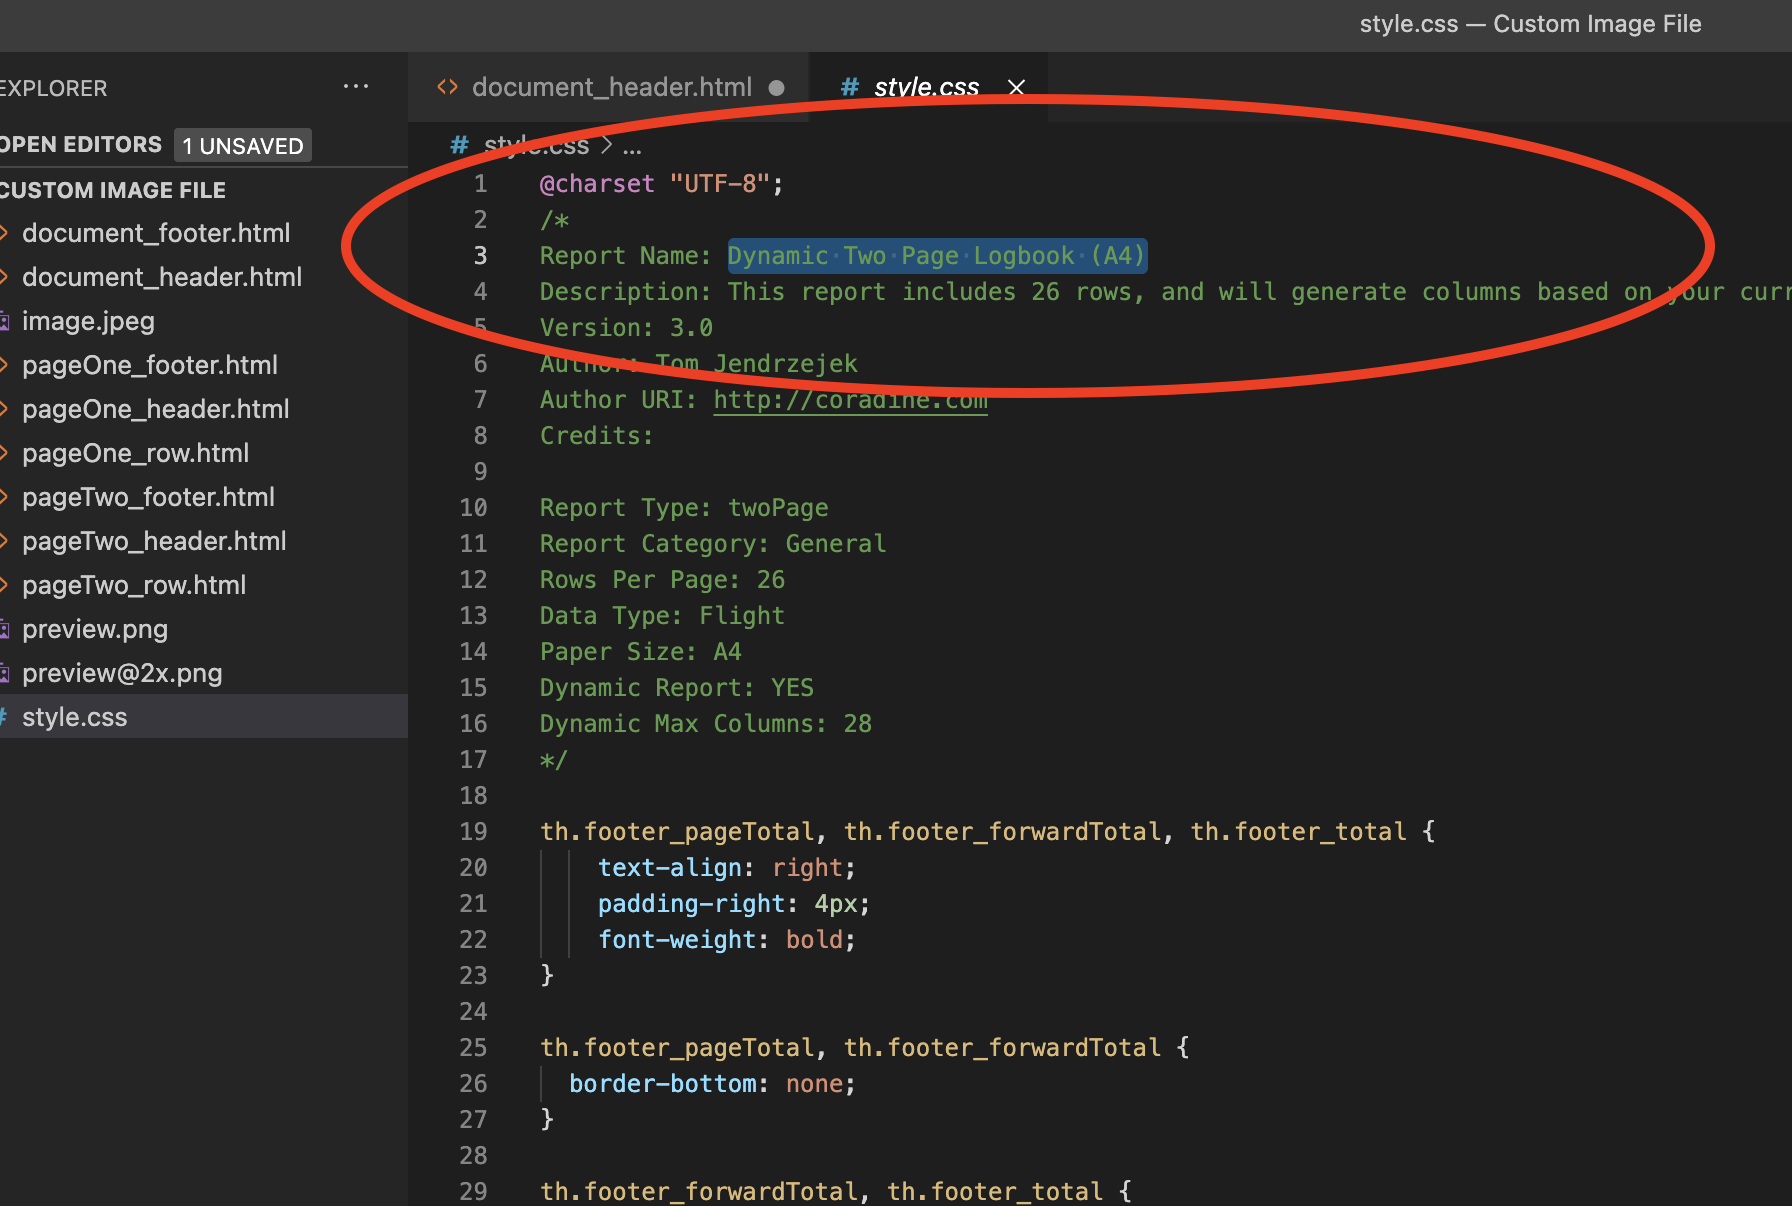1792x1206 pixels.
Task: Click 'Report Category: General' line
Action: pyautogui.click(x=713, y=544)
